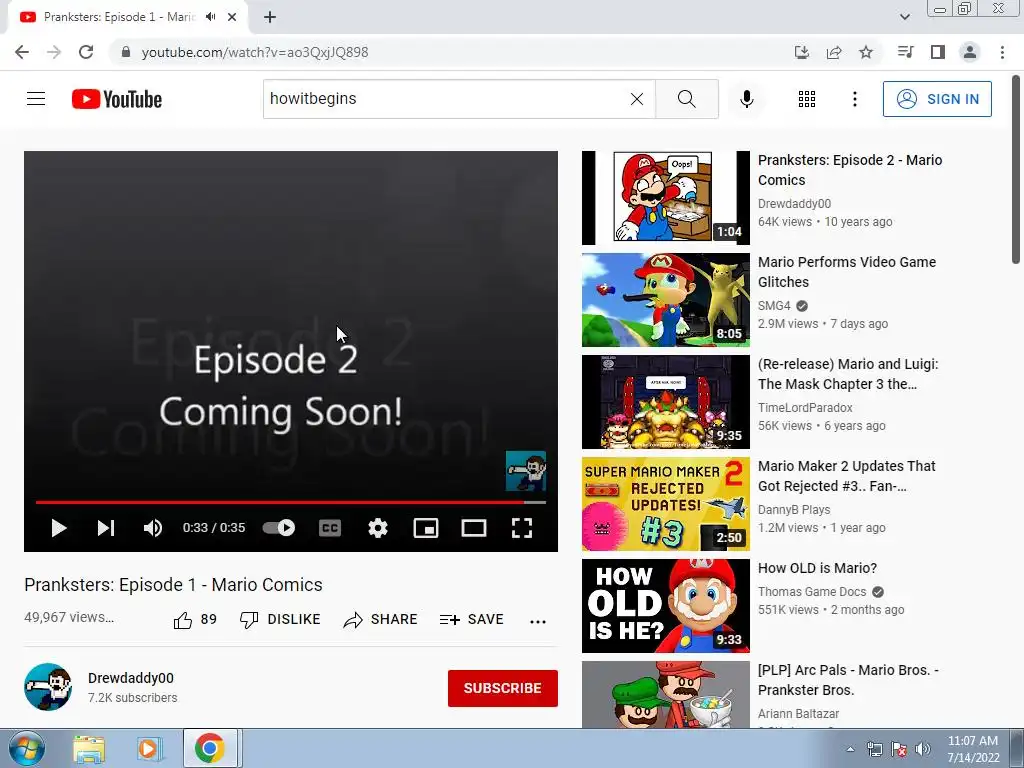1024x768 pixels.
Task: Click Thomas Game Docs channel name
Action: (x=812, y=592)
